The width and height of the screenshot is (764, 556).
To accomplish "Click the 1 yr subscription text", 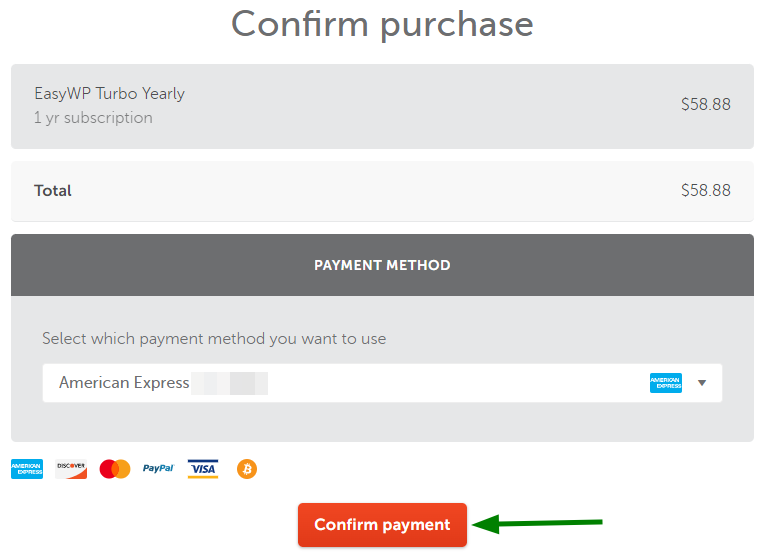I will coord(93,118).
